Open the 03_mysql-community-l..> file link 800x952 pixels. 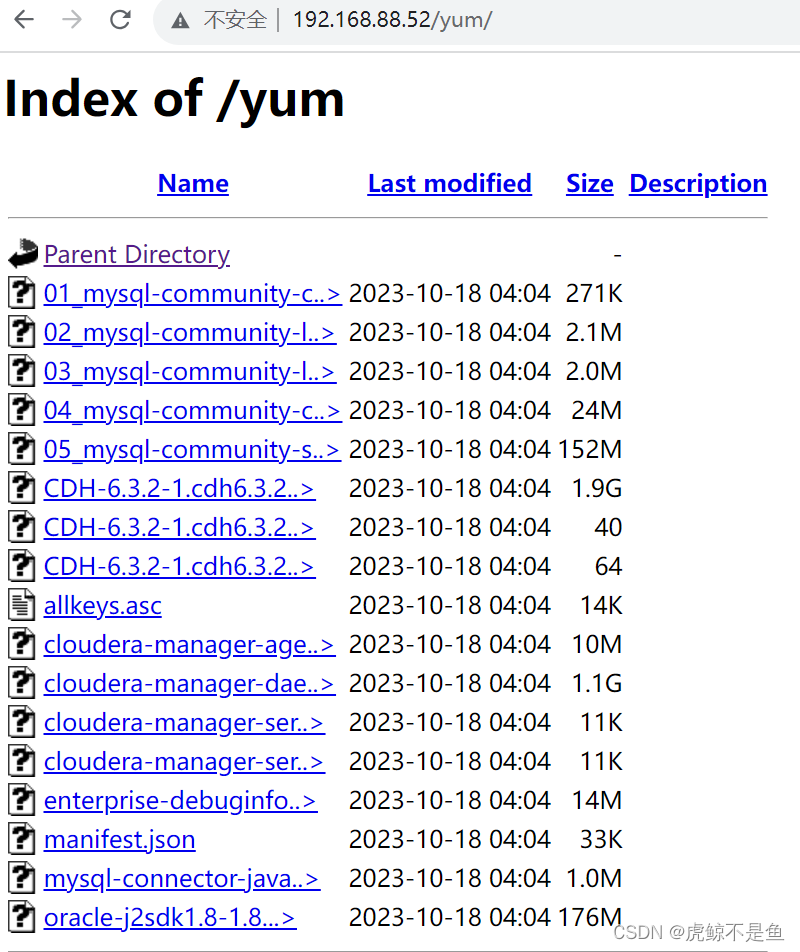pos(189,371)
